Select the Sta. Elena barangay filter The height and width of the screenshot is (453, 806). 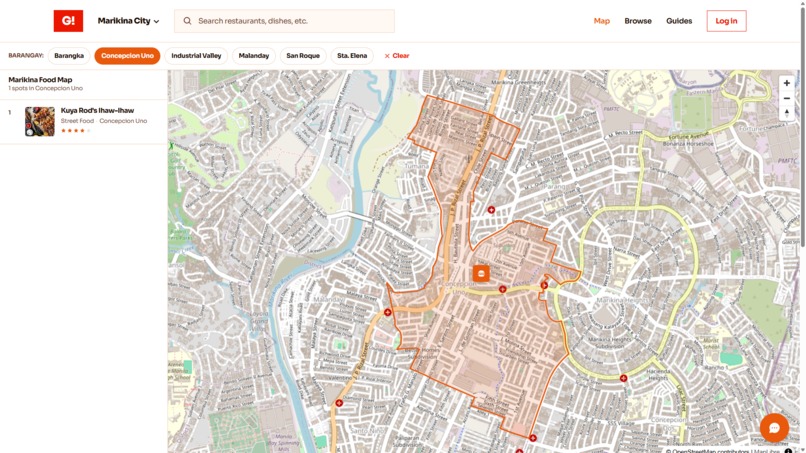[x=352, y=56]
